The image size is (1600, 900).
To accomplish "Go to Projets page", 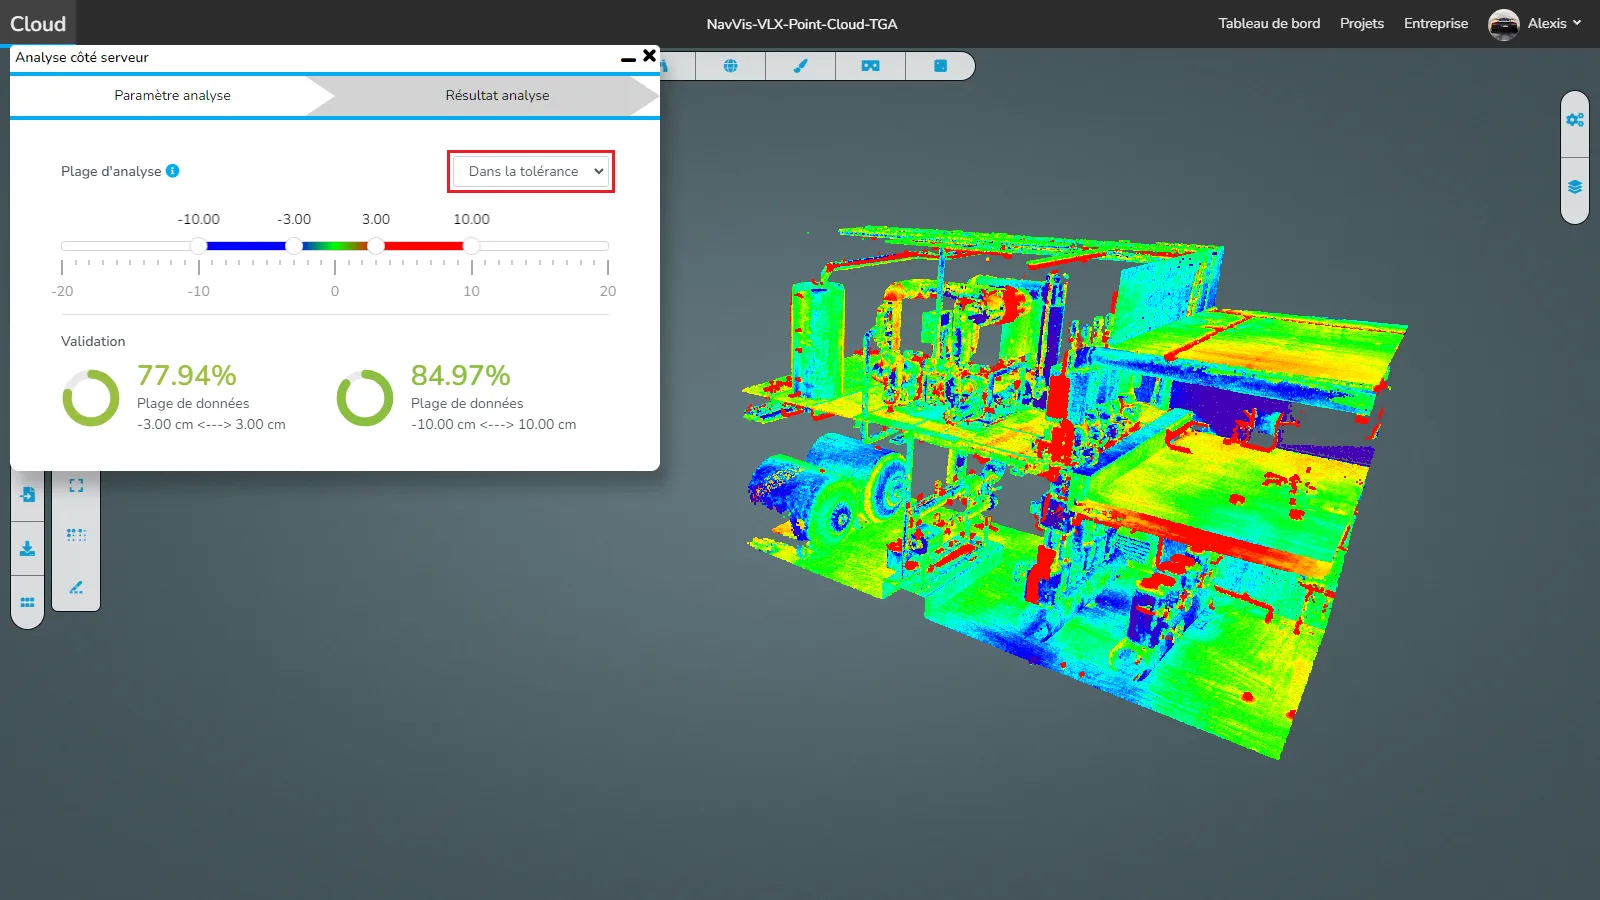I will 1361,23.
